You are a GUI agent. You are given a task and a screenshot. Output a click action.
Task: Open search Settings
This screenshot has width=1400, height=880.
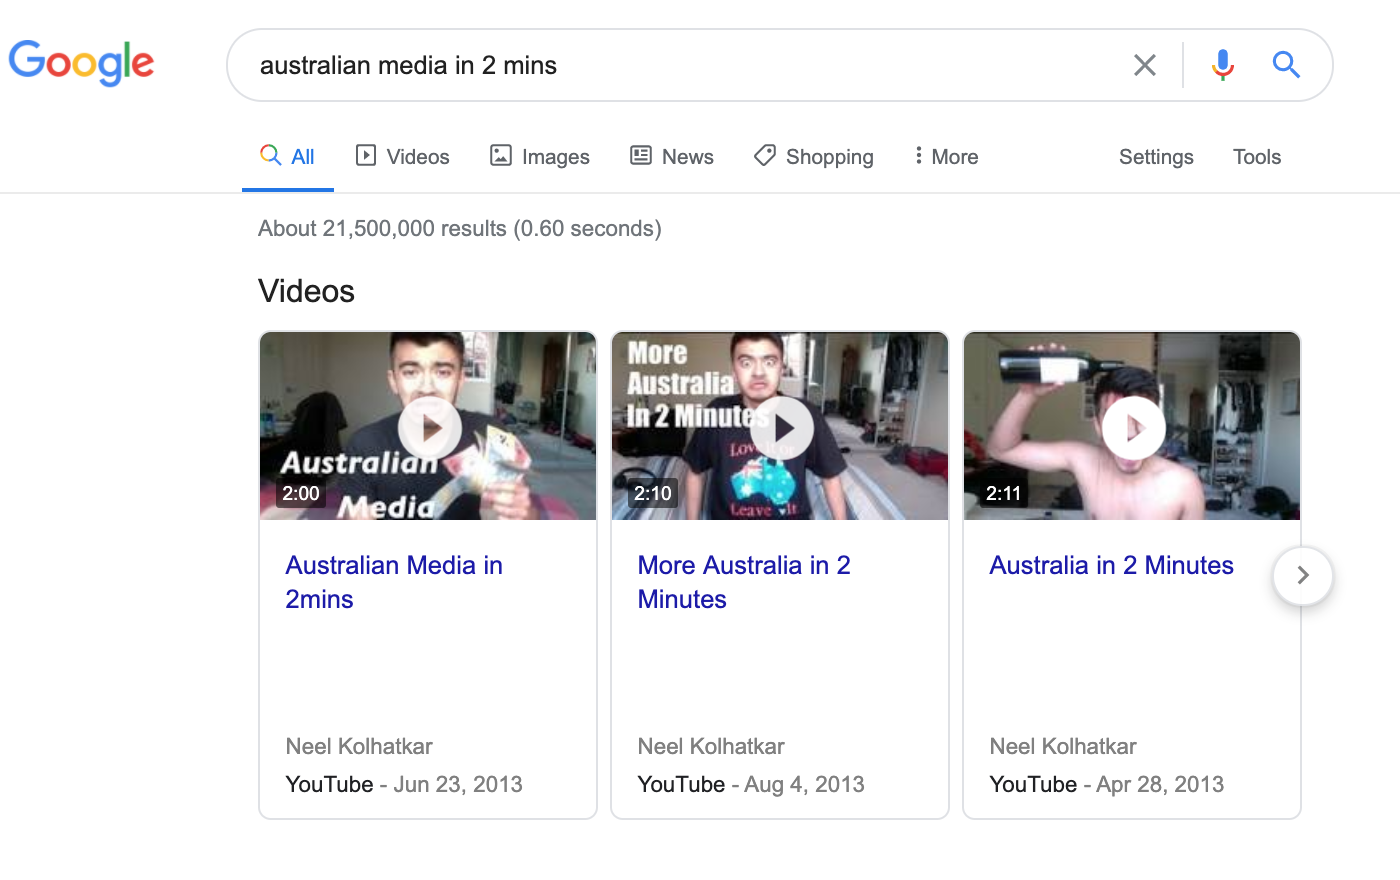click(x=1156, y=157)
